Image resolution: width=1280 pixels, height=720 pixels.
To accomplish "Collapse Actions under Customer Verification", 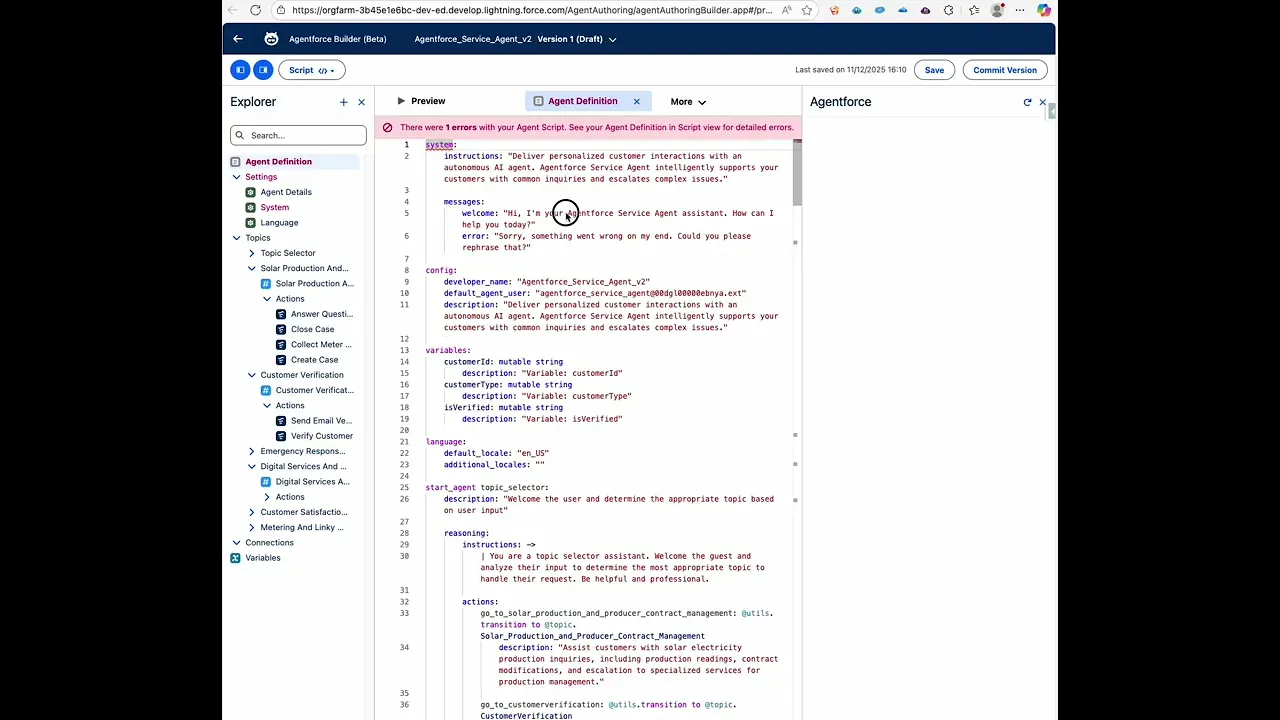I will (266, 405).
